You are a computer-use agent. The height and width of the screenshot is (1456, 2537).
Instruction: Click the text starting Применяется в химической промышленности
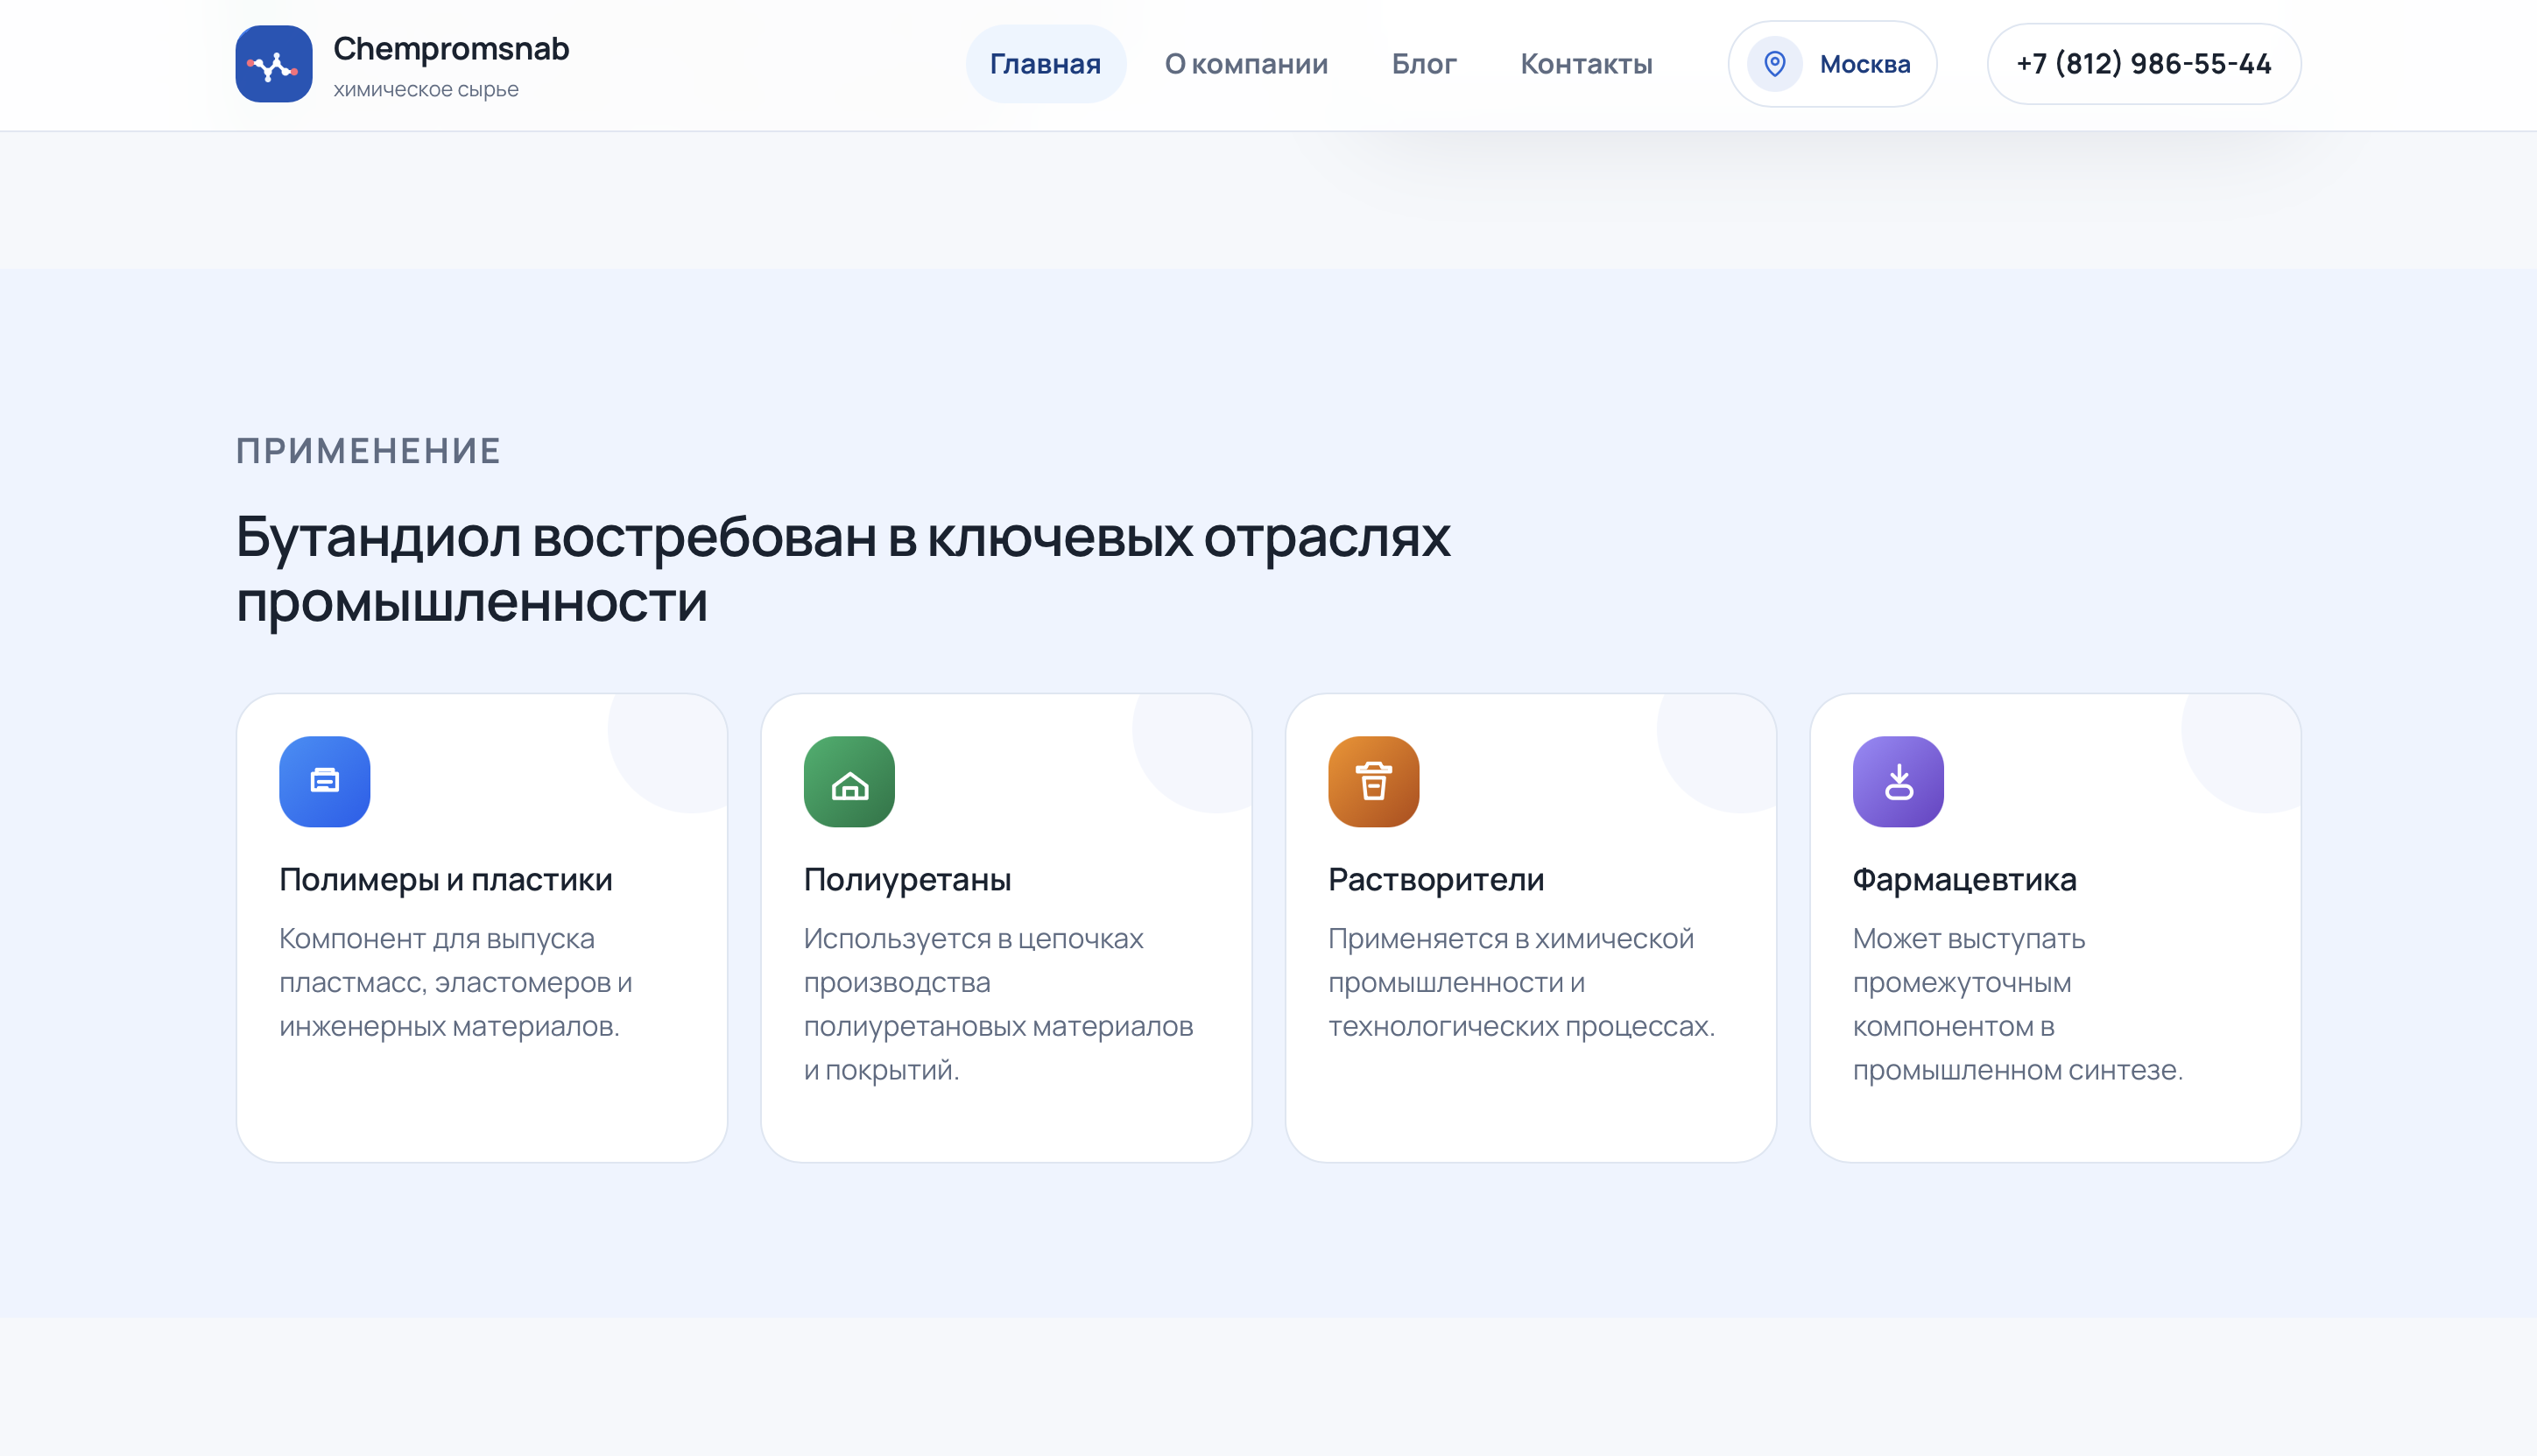[x=1521, y=982]
